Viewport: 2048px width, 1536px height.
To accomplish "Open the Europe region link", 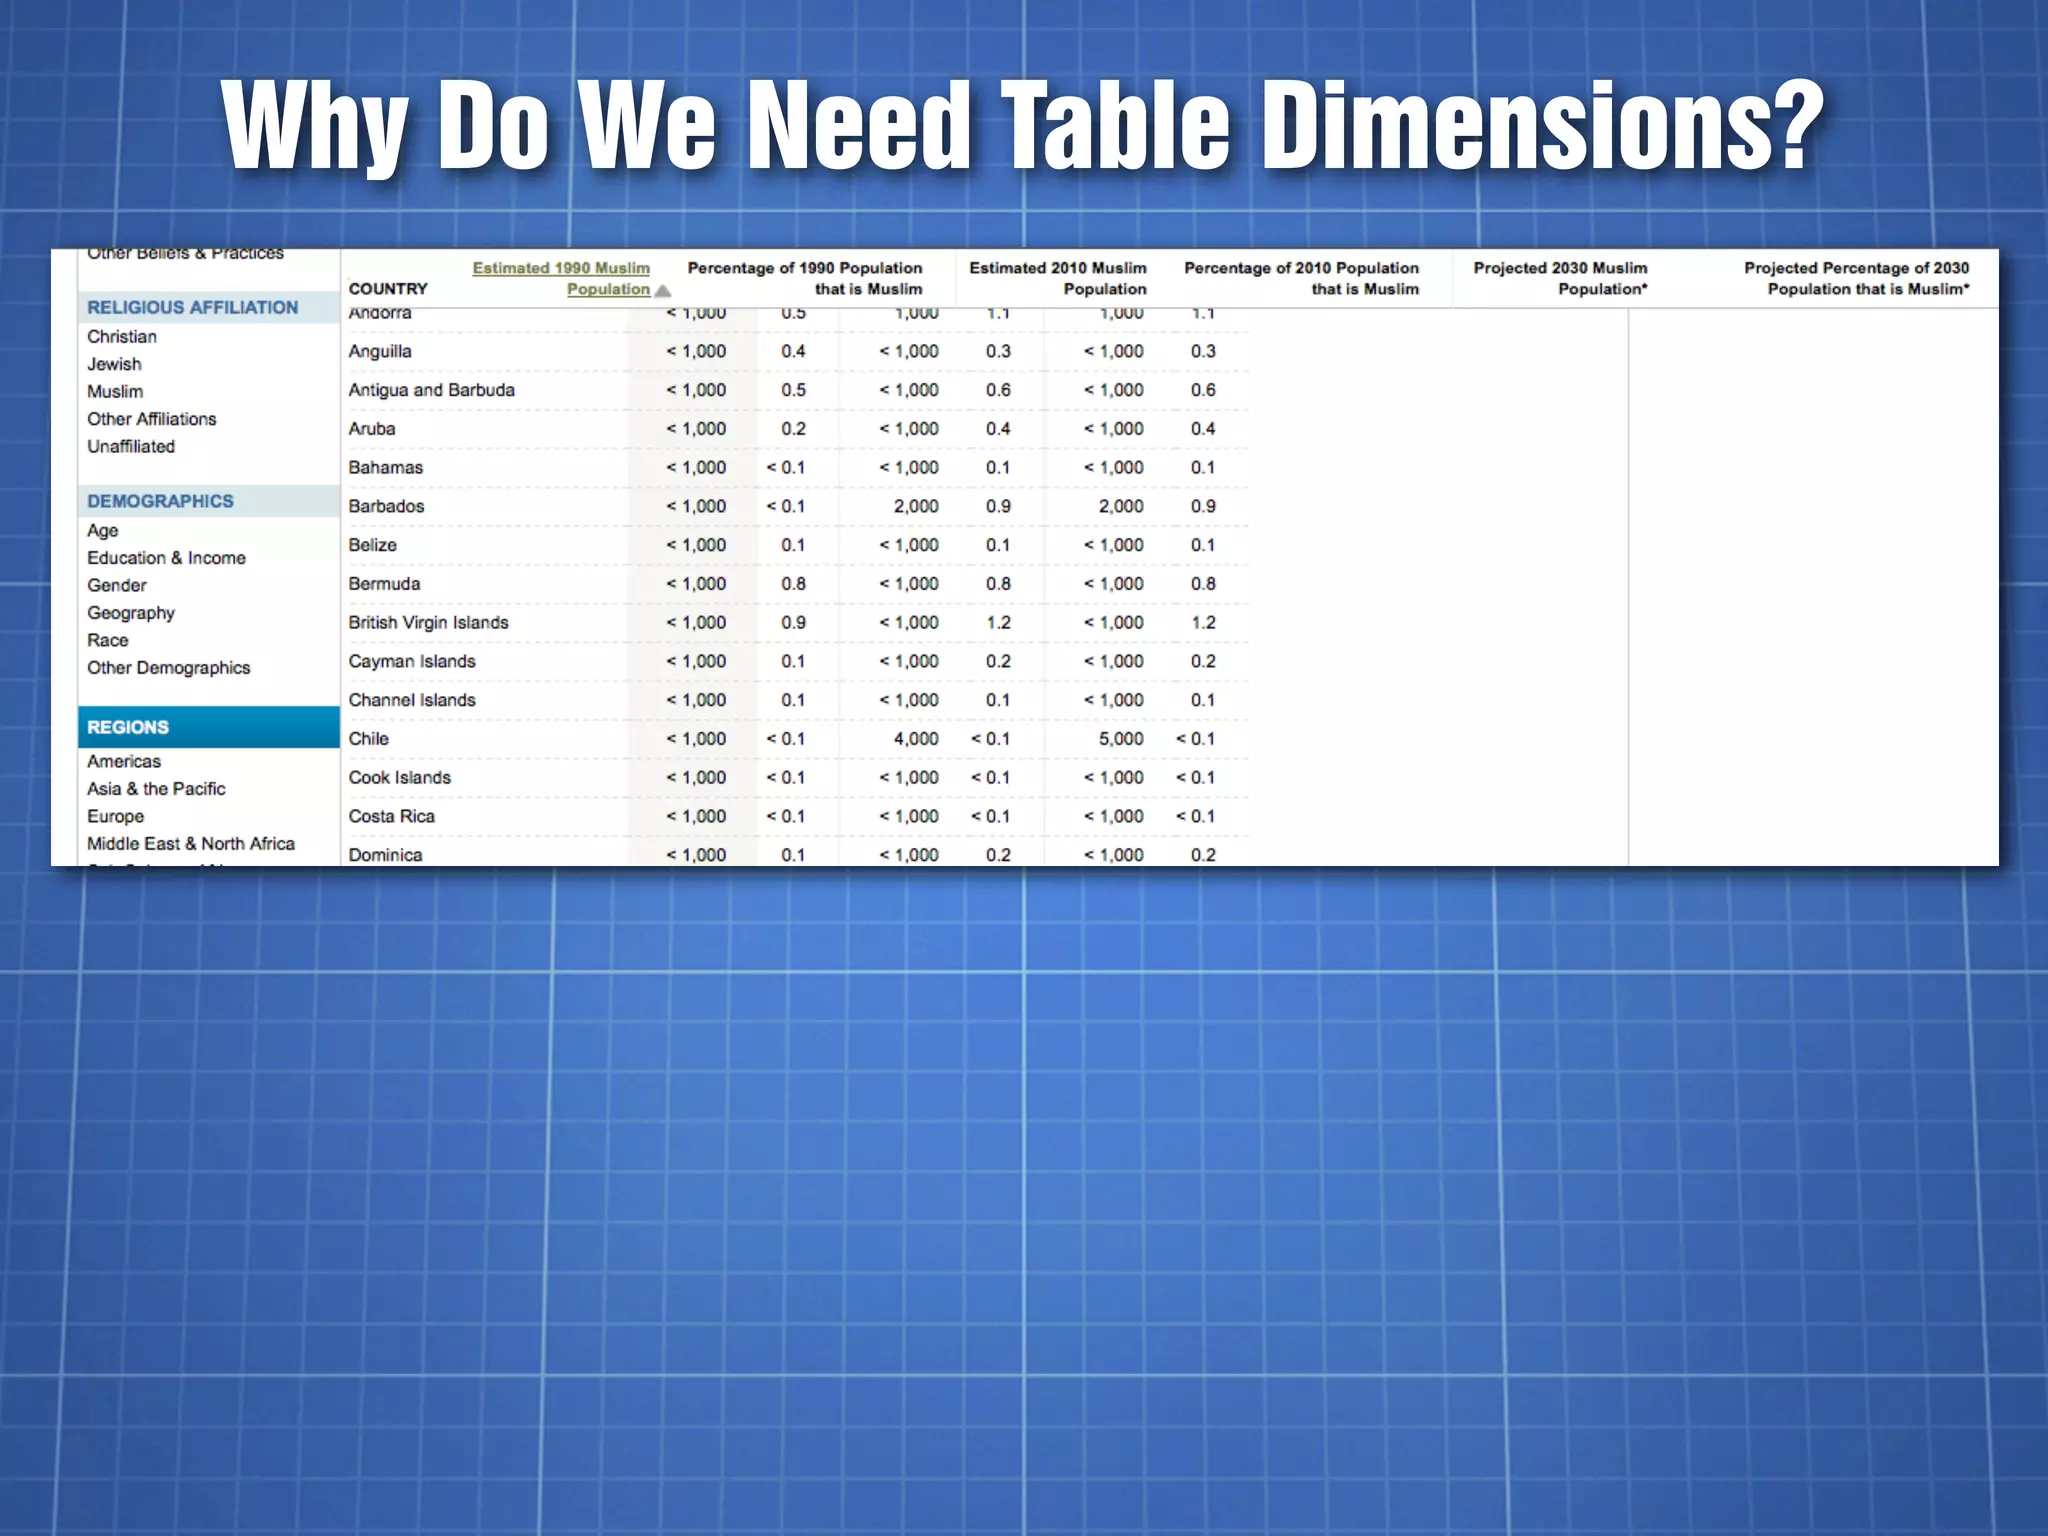I will coord(115,816).
